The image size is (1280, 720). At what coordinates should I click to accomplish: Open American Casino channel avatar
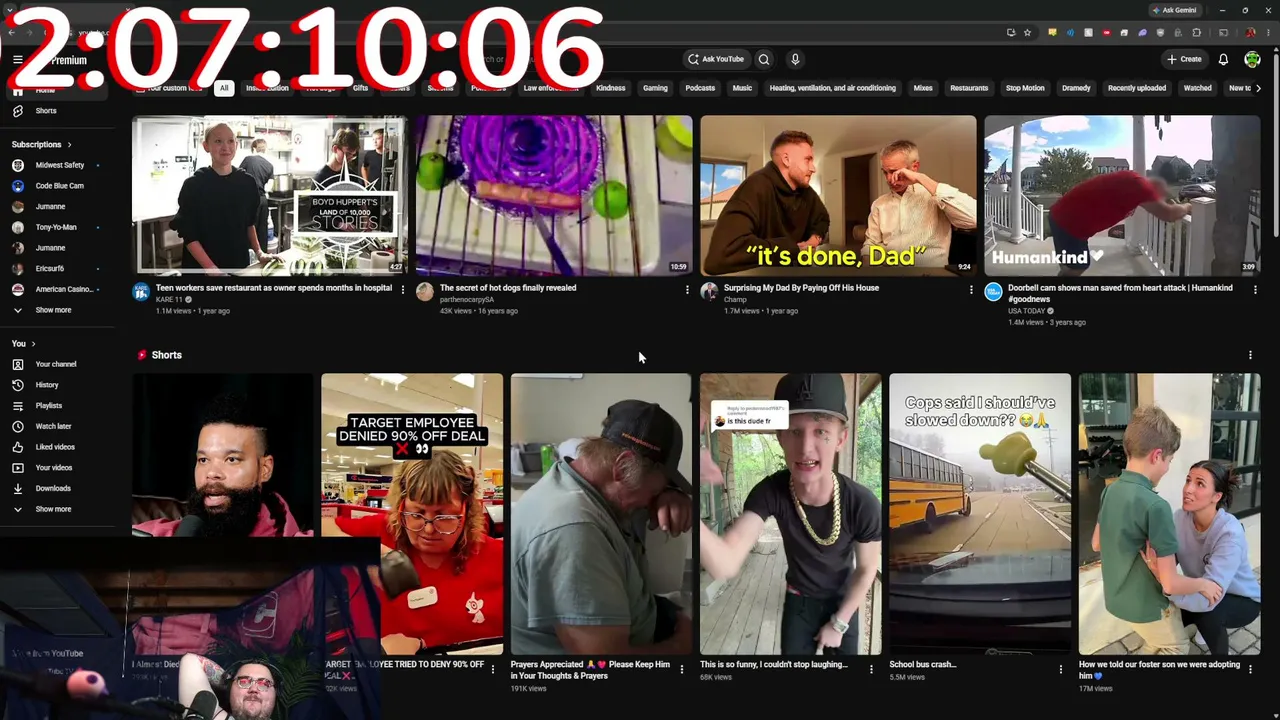click(18, 289)
